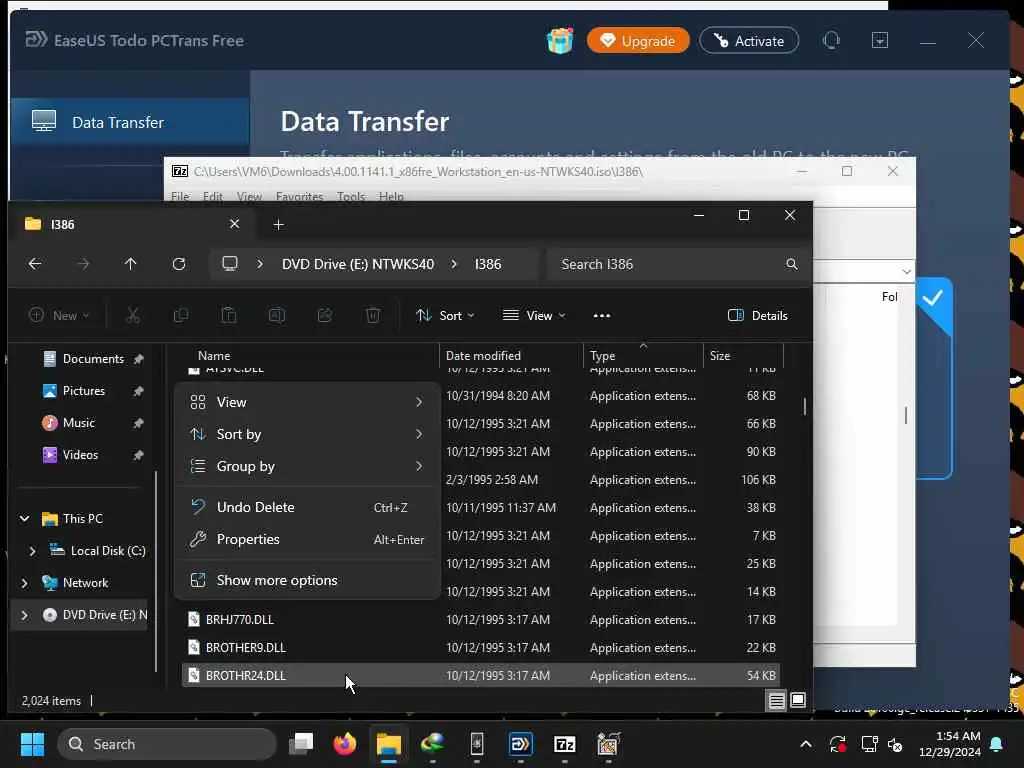
Task: Open the EaseUS support headset icon
Action: (x=831, y=40)
